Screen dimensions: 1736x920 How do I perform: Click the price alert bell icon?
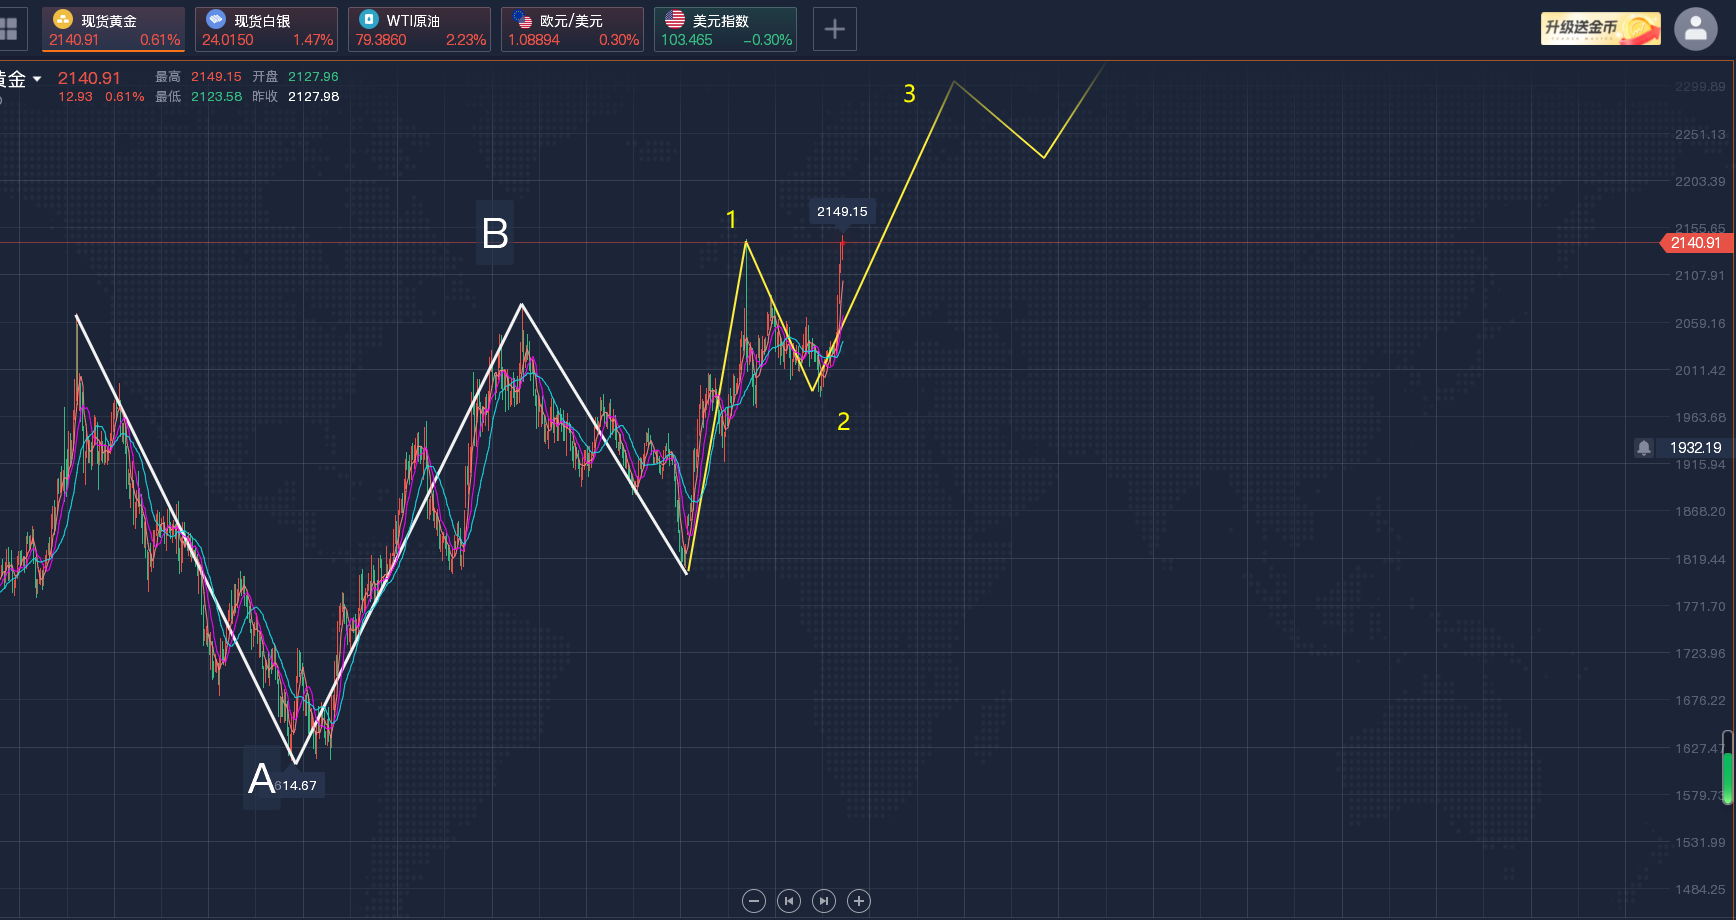pyautogui.click(x=1644, y=448)
